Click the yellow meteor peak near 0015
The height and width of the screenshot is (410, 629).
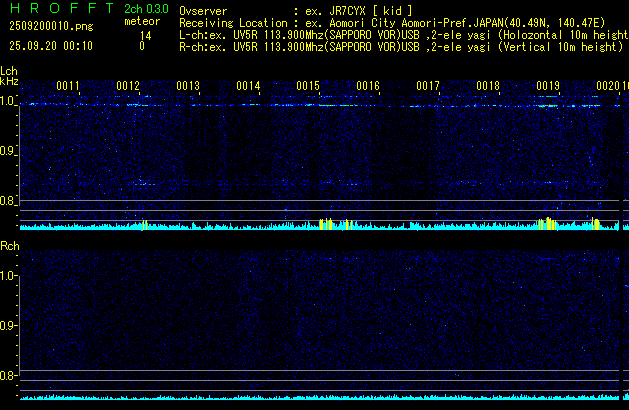[x=324, y=224]
